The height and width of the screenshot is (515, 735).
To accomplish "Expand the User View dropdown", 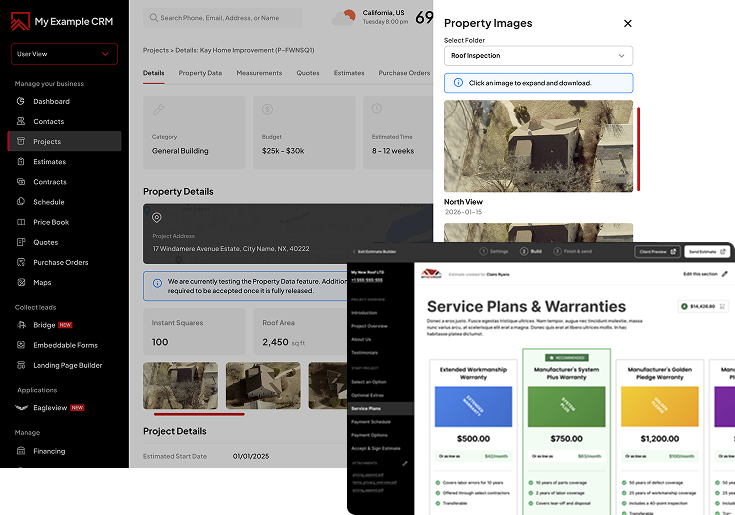I will pyautogui.click(x=64, y=54).
